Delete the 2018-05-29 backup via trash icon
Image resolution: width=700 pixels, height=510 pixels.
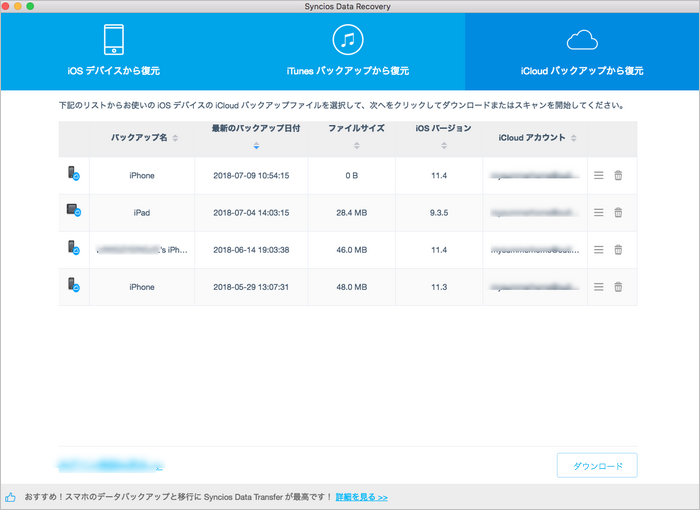click(618, 287)
